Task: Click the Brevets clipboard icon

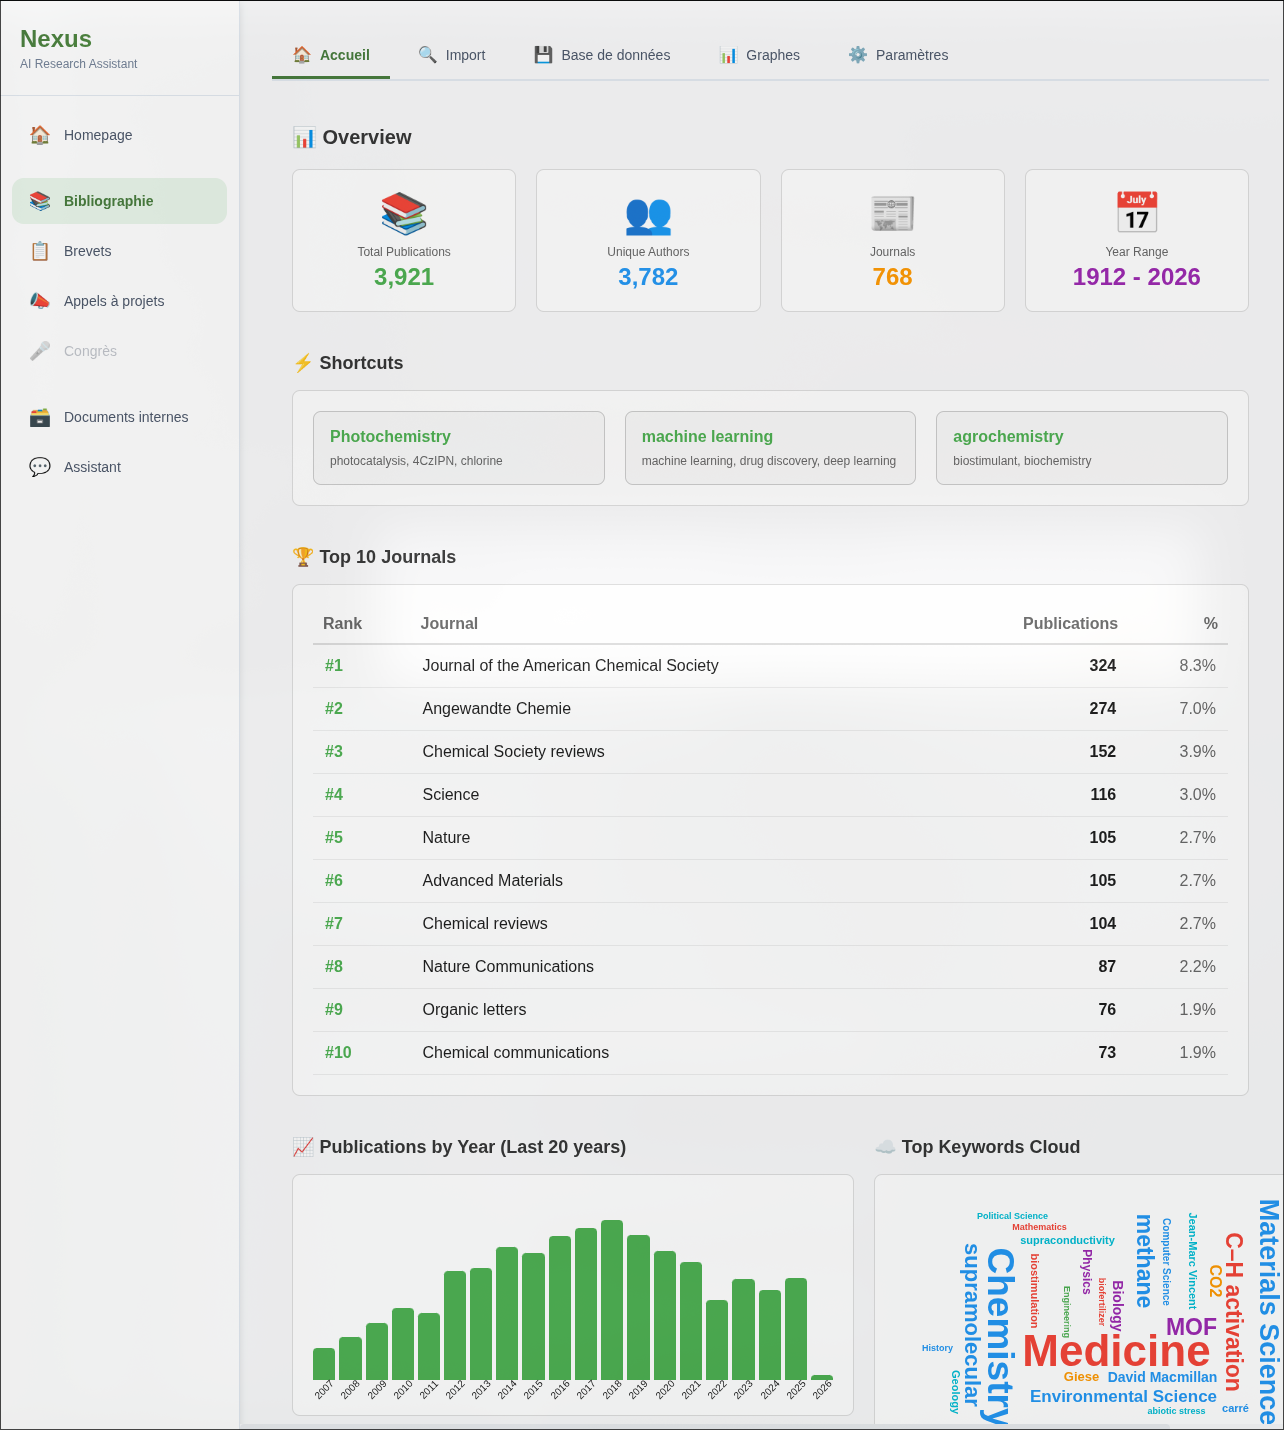Action: tap(40, 251)
